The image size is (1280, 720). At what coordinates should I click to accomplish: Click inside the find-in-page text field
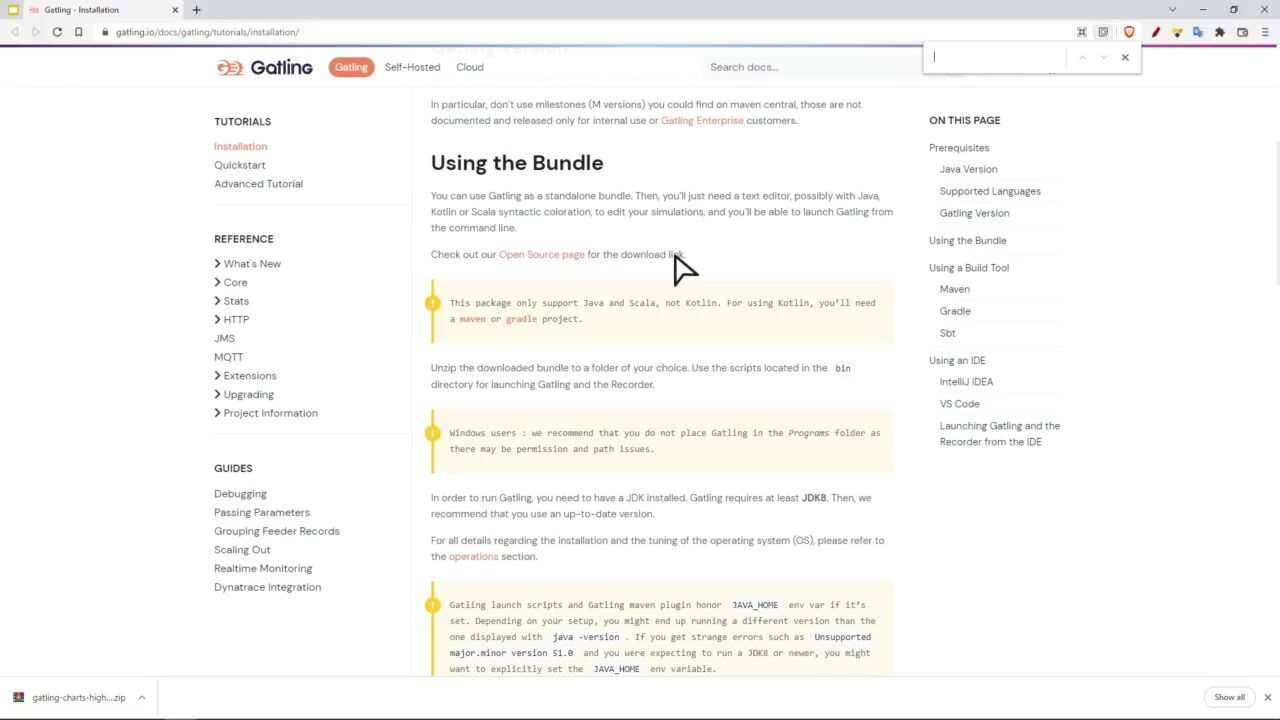click(995, 57)
